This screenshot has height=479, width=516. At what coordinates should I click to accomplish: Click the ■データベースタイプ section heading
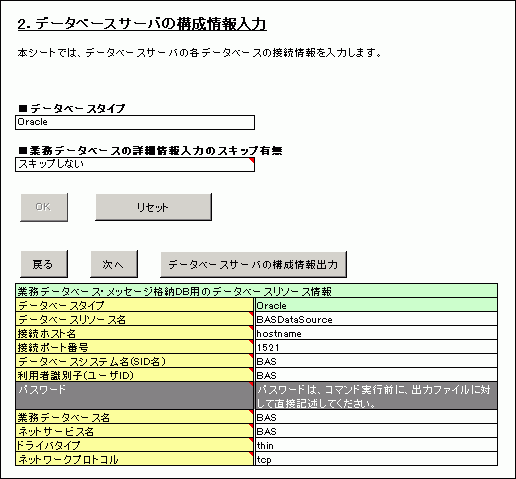pyautogui.click(x=72, y=108)
